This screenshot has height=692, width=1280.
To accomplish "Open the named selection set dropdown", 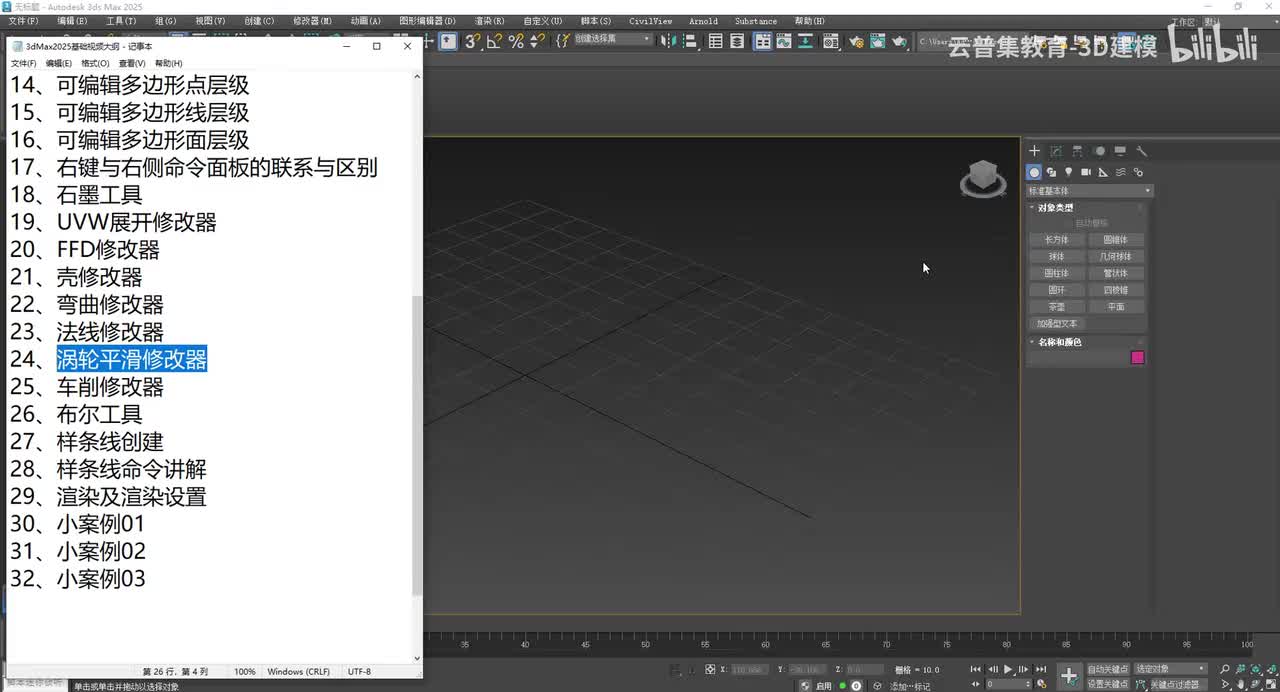I will coord(612,39).
